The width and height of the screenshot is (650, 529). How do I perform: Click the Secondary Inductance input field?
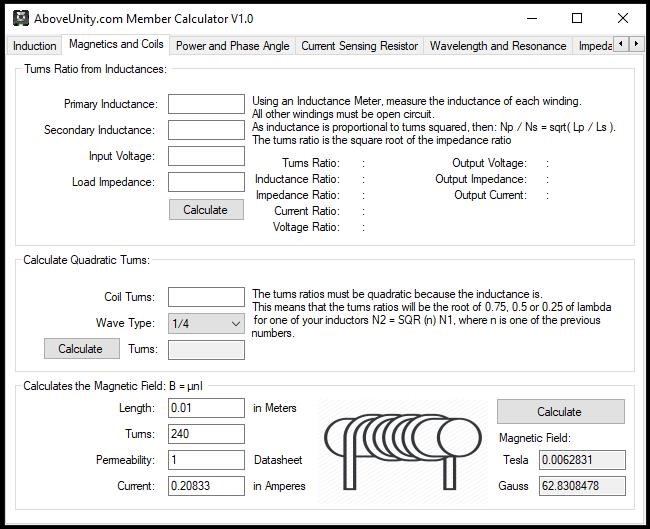tap(206, 130)
